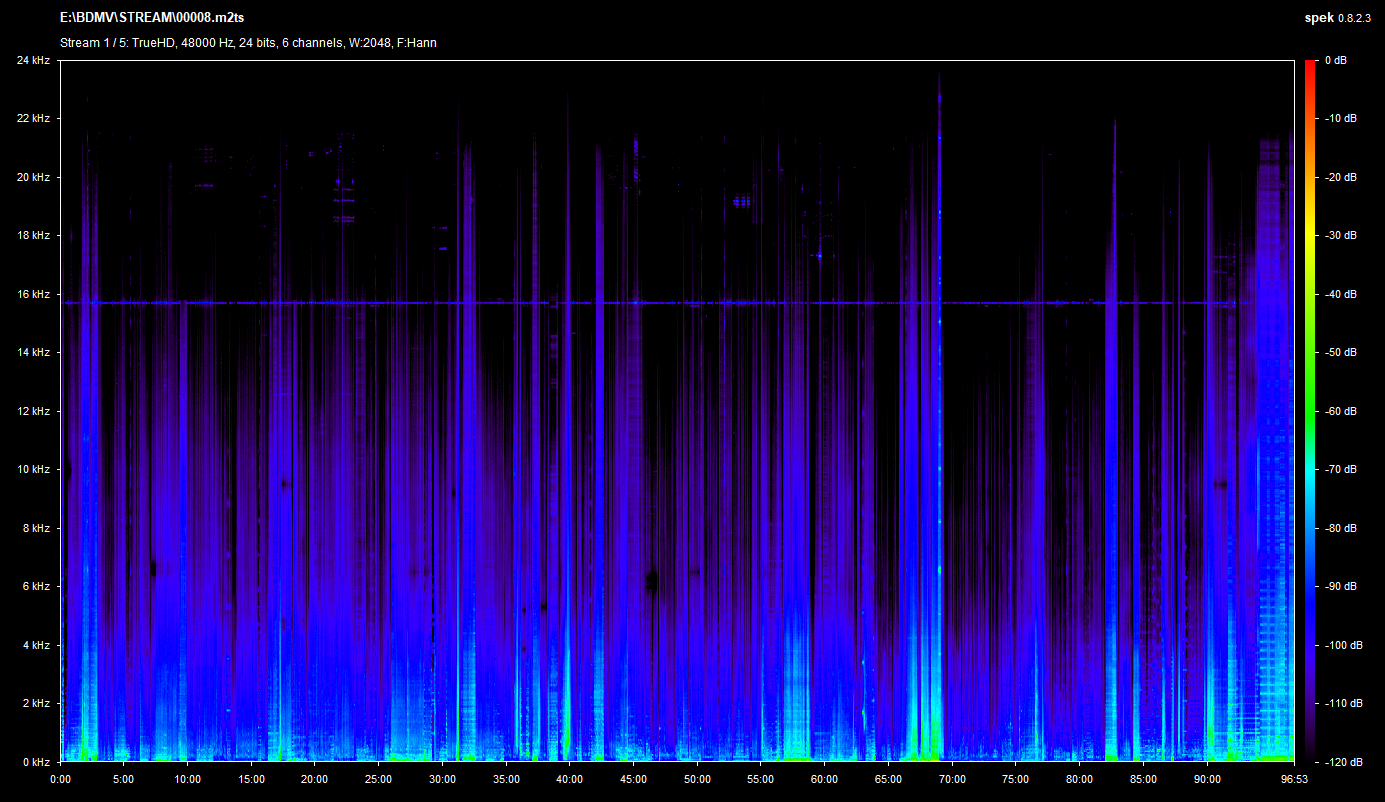Click the 0 kHz frequency axis label

click(x=36, y=762)
